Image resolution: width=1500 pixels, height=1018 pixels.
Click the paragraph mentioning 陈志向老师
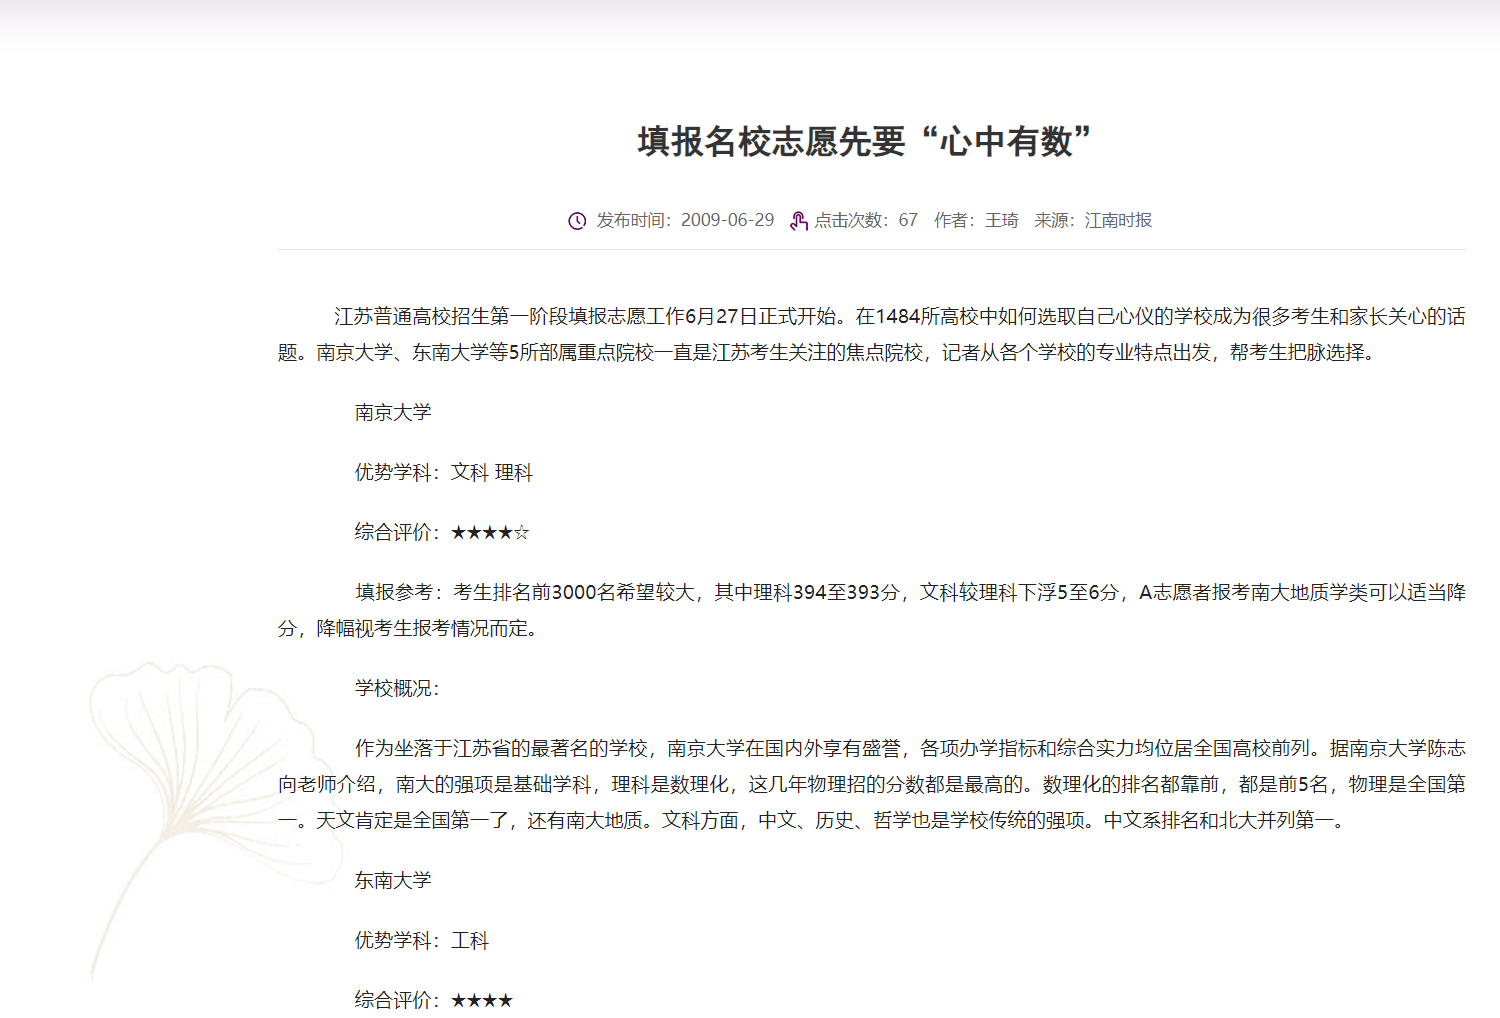tap(871, 784)
